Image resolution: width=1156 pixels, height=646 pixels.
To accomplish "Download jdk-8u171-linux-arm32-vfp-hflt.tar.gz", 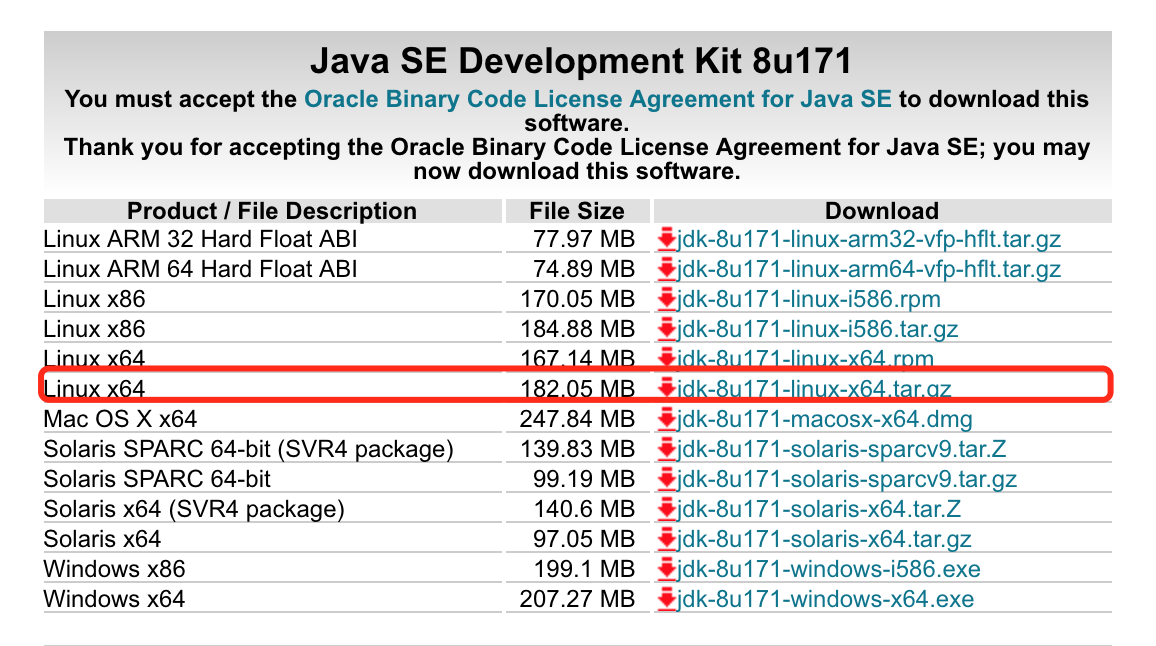I will (x=868, y=239).
